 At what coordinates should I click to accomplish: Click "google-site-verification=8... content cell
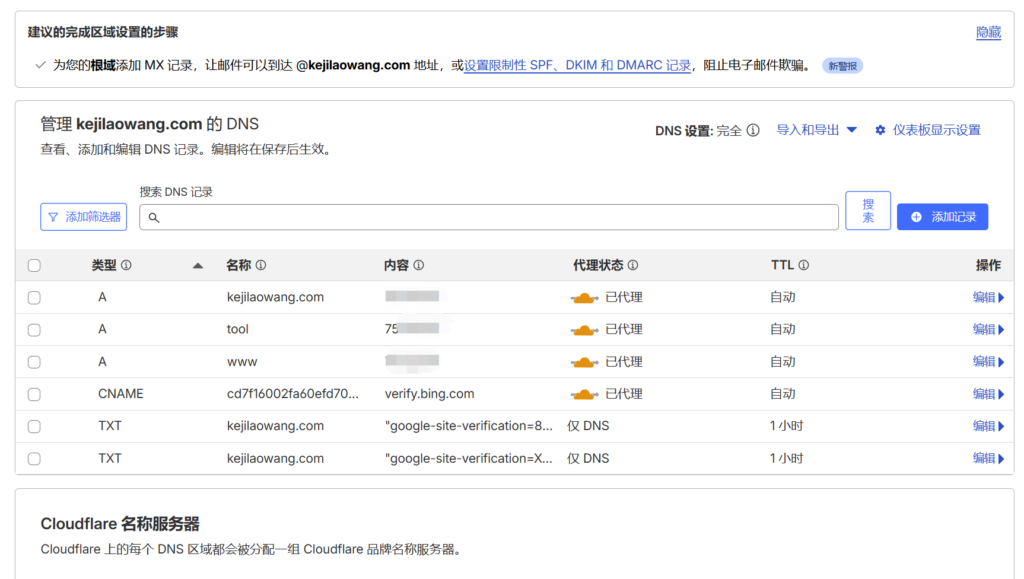coord(469,426)
